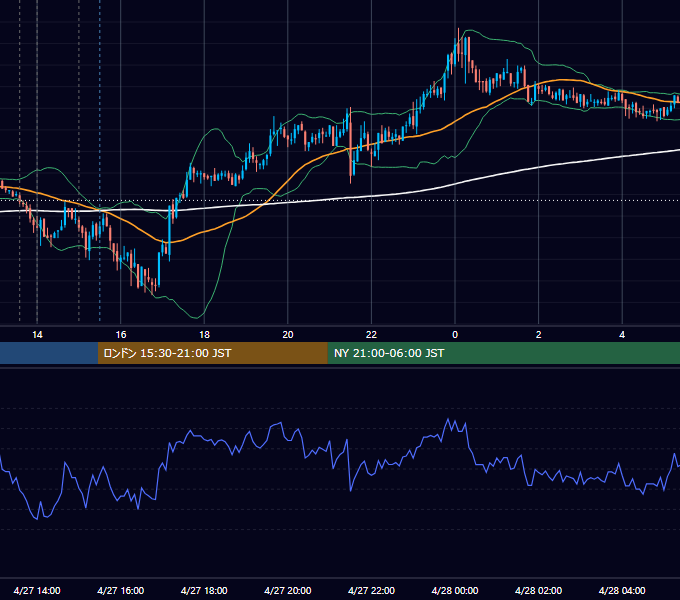The height and width of the screenshot is (600, 680).
Task: Click the 0 hour axis label
Action: click(455, 335)
